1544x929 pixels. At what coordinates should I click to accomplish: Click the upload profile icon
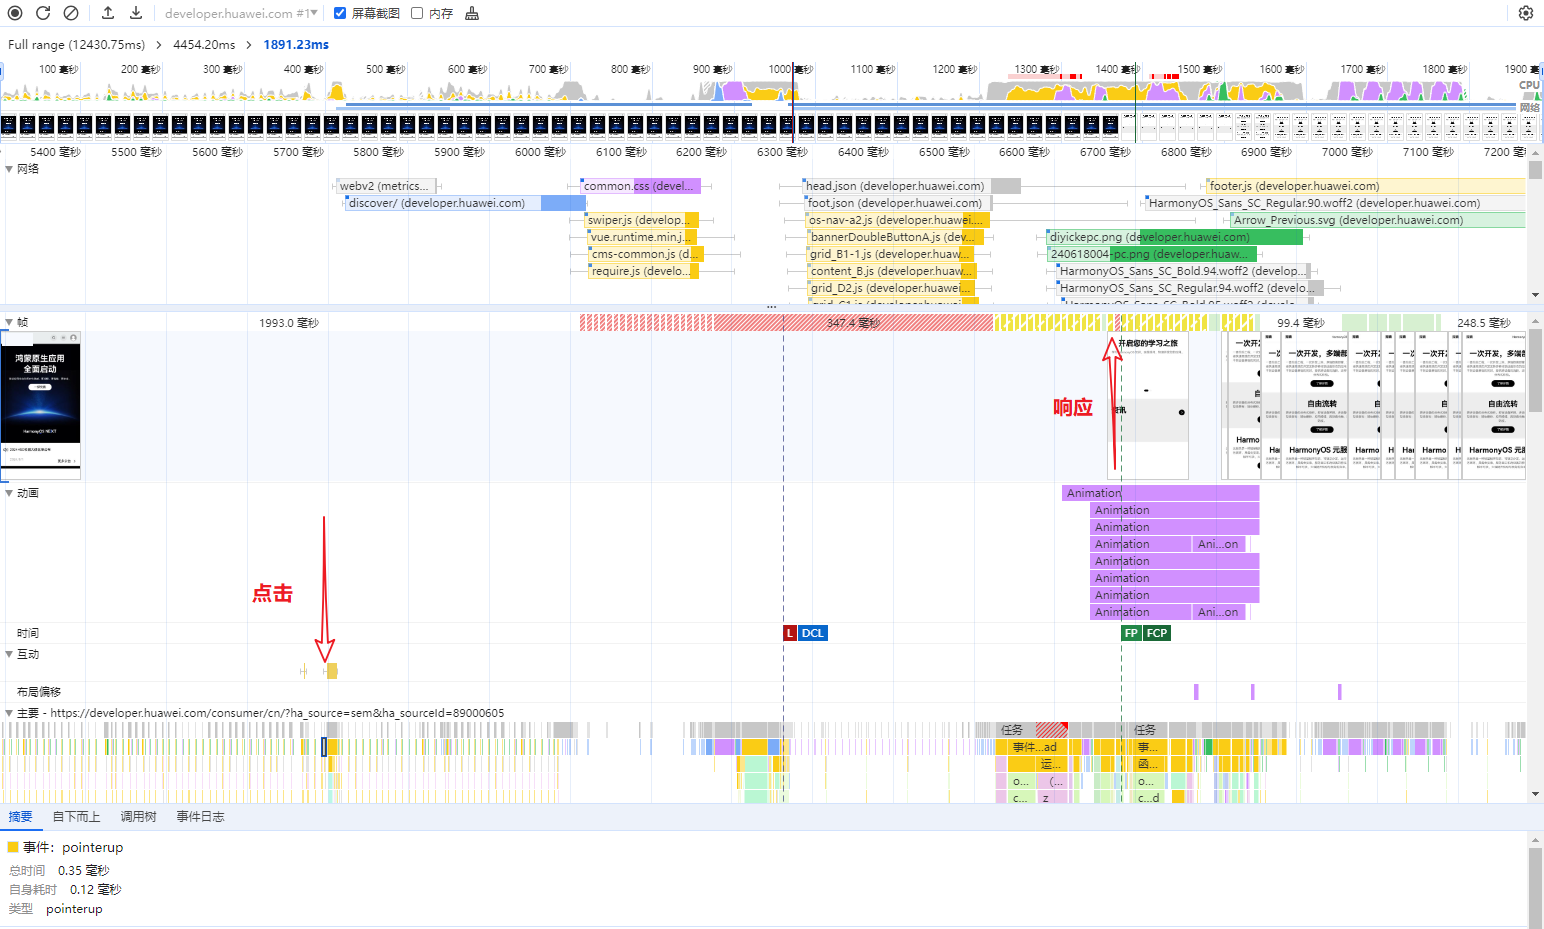tap(108, 13)
